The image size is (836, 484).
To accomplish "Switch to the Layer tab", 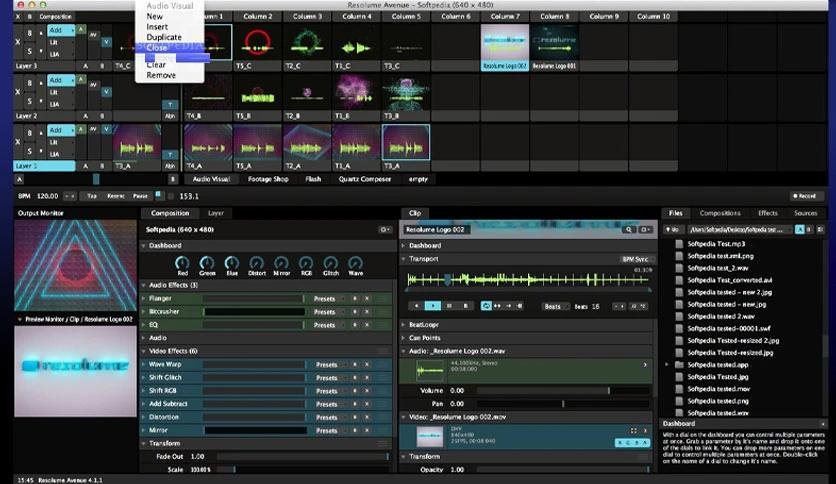I will click(215, 213).
